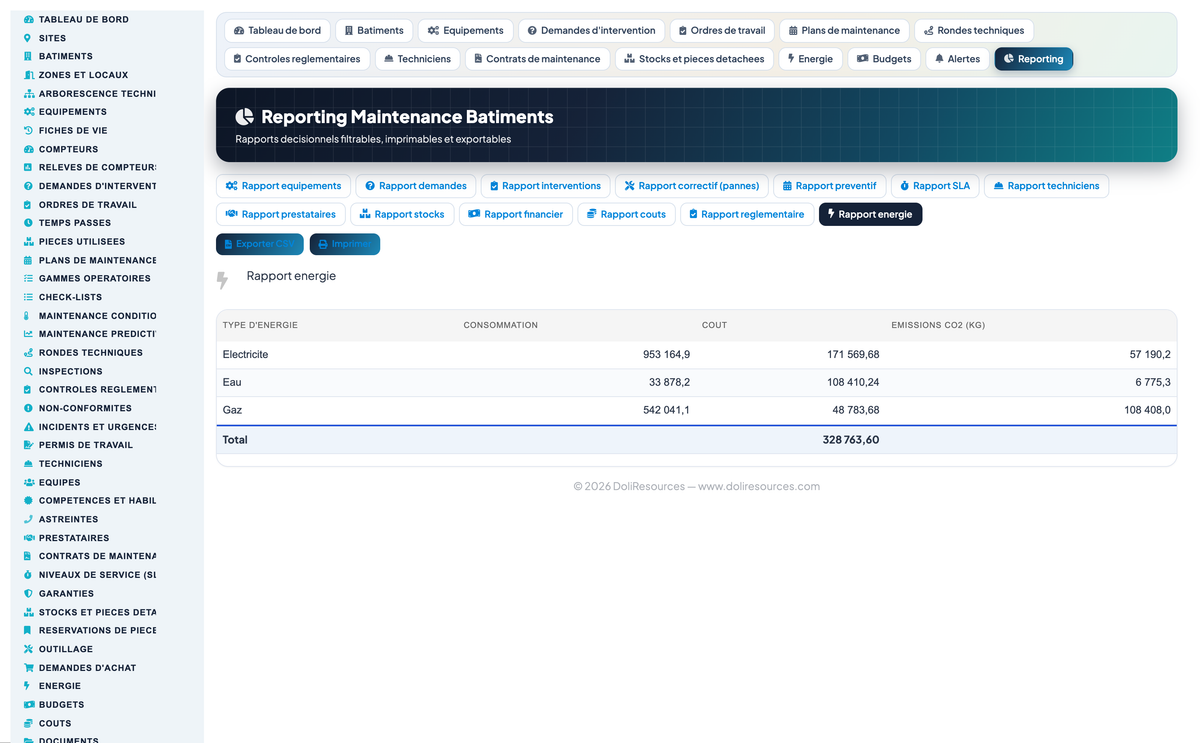Open Contrats de maintenance top tab

[538, 59]
